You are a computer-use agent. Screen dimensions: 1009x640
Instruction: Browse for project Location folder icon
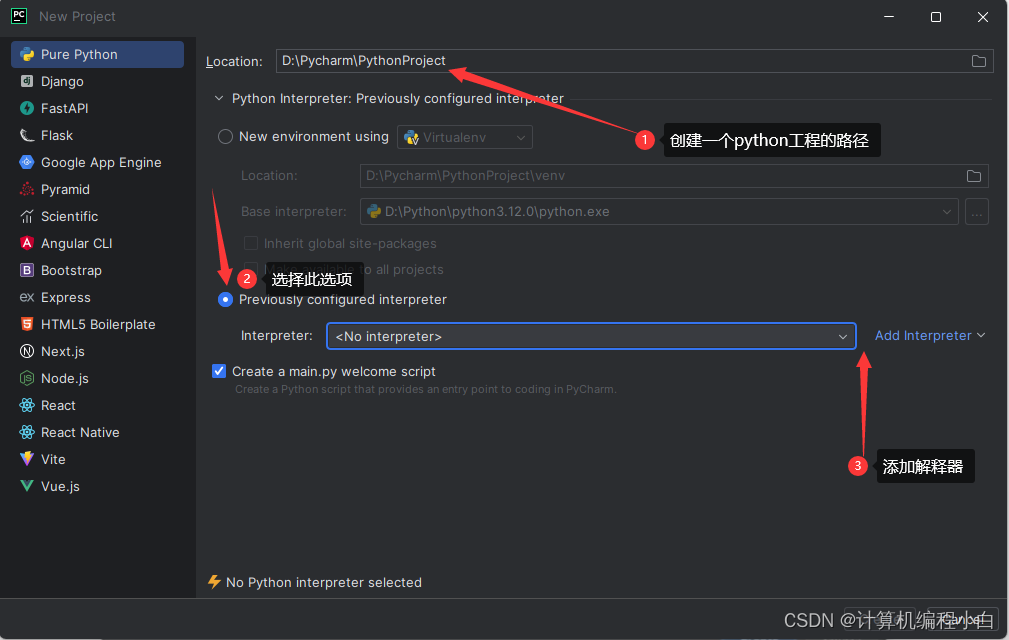(x=978, y=61)
